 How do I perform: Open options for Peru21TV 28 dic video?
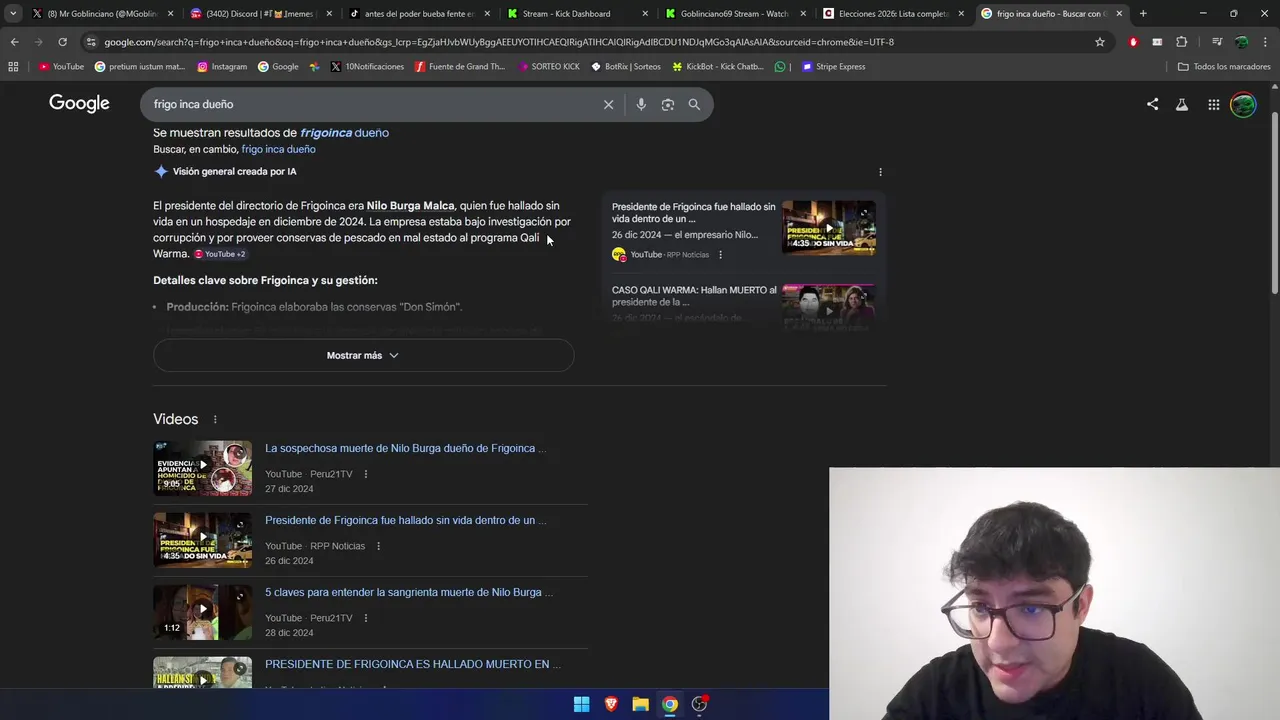365,618
